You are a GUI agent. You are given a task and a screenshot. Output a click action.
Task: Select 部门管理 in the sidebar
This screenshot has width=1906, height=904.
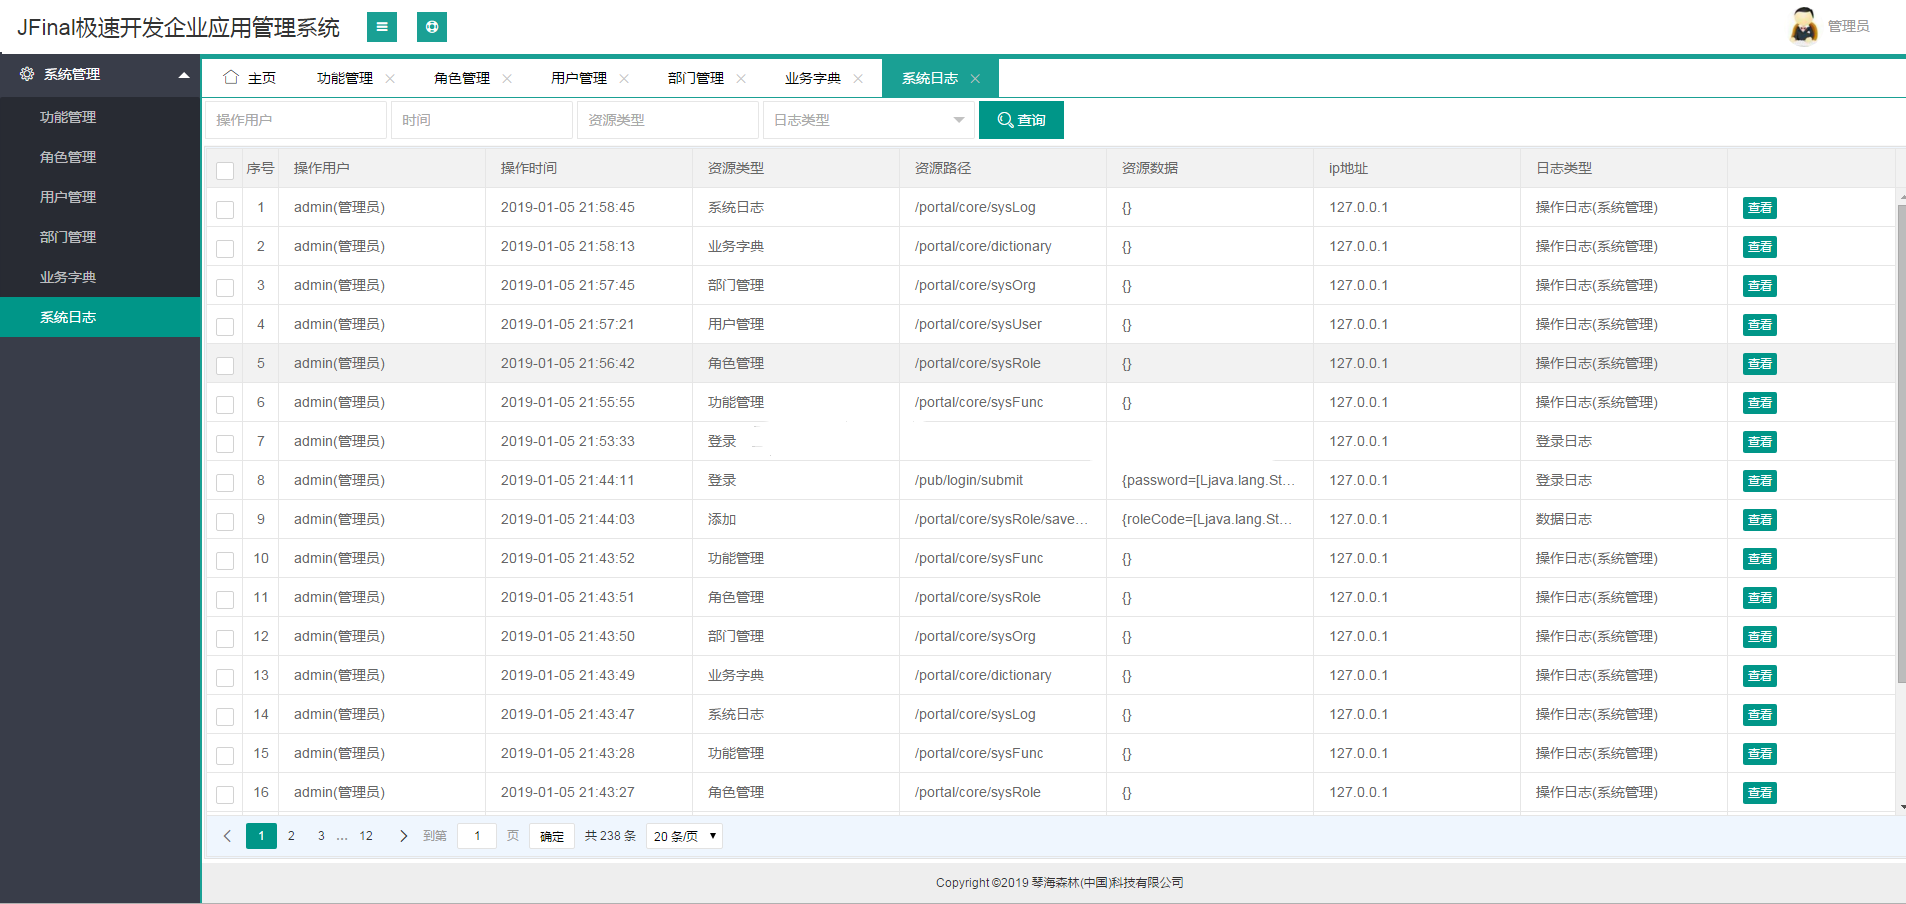[68, 237]
